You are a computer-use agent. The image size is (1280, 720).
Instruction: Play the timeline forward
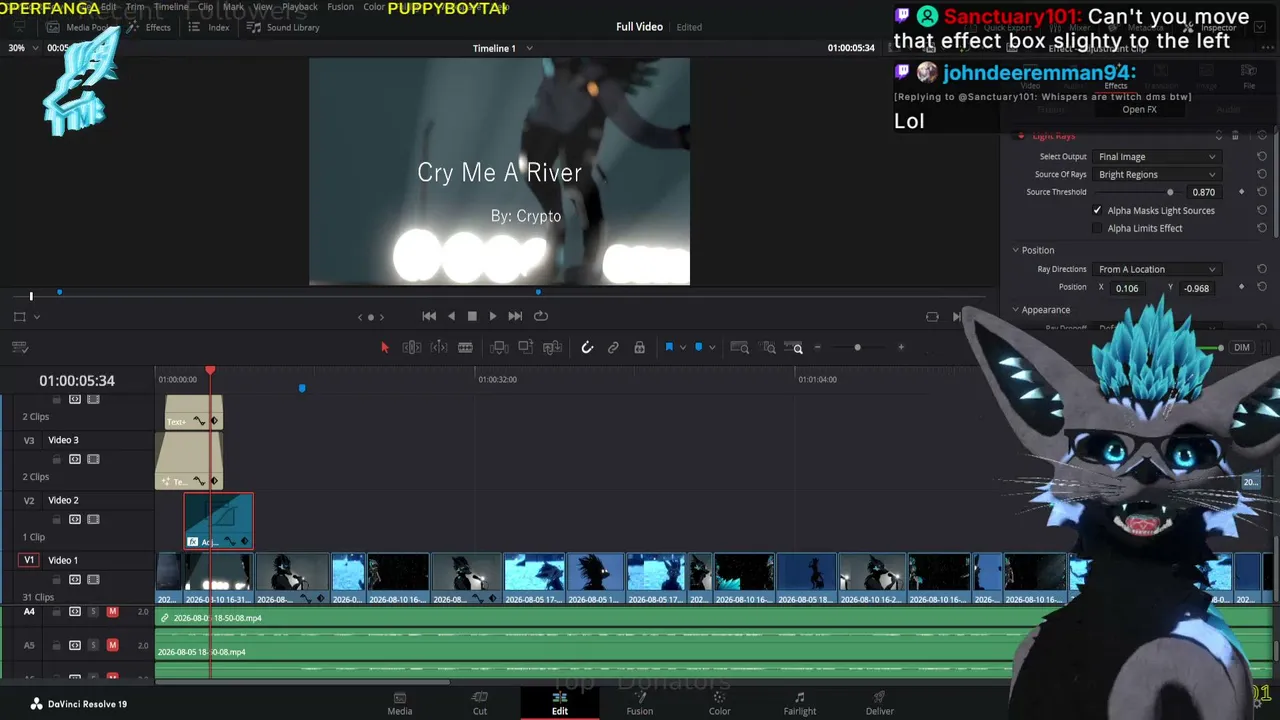[492, 316]
